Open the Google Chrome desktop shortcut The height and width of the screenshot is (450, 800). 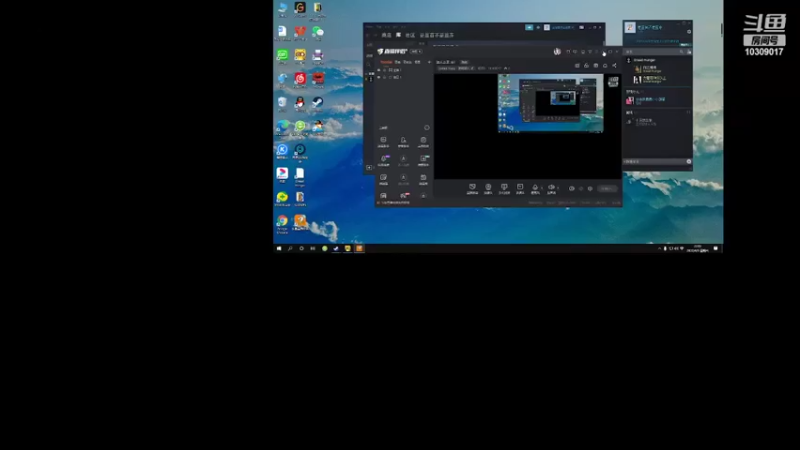(282, 220)
